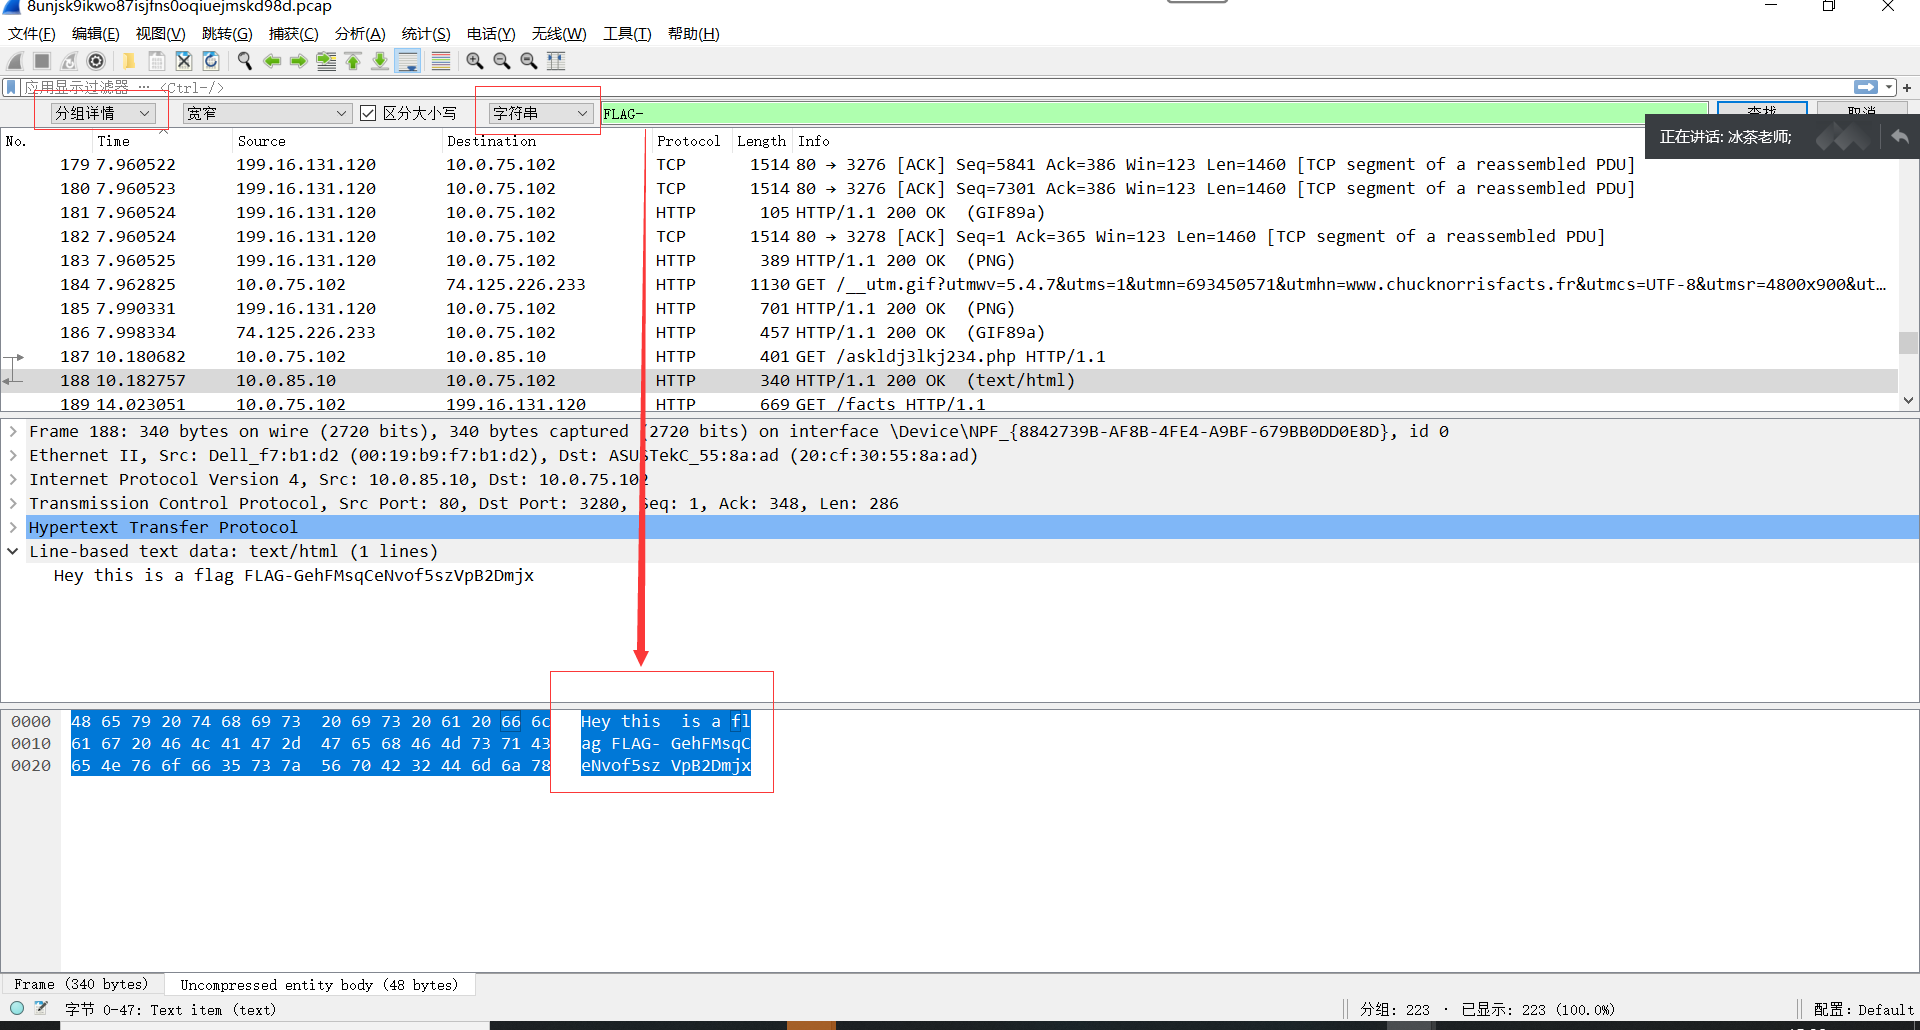Expand the Frame 188 detail row
The width and height of the screenshot is (1920, 1030).
point(13,431)
